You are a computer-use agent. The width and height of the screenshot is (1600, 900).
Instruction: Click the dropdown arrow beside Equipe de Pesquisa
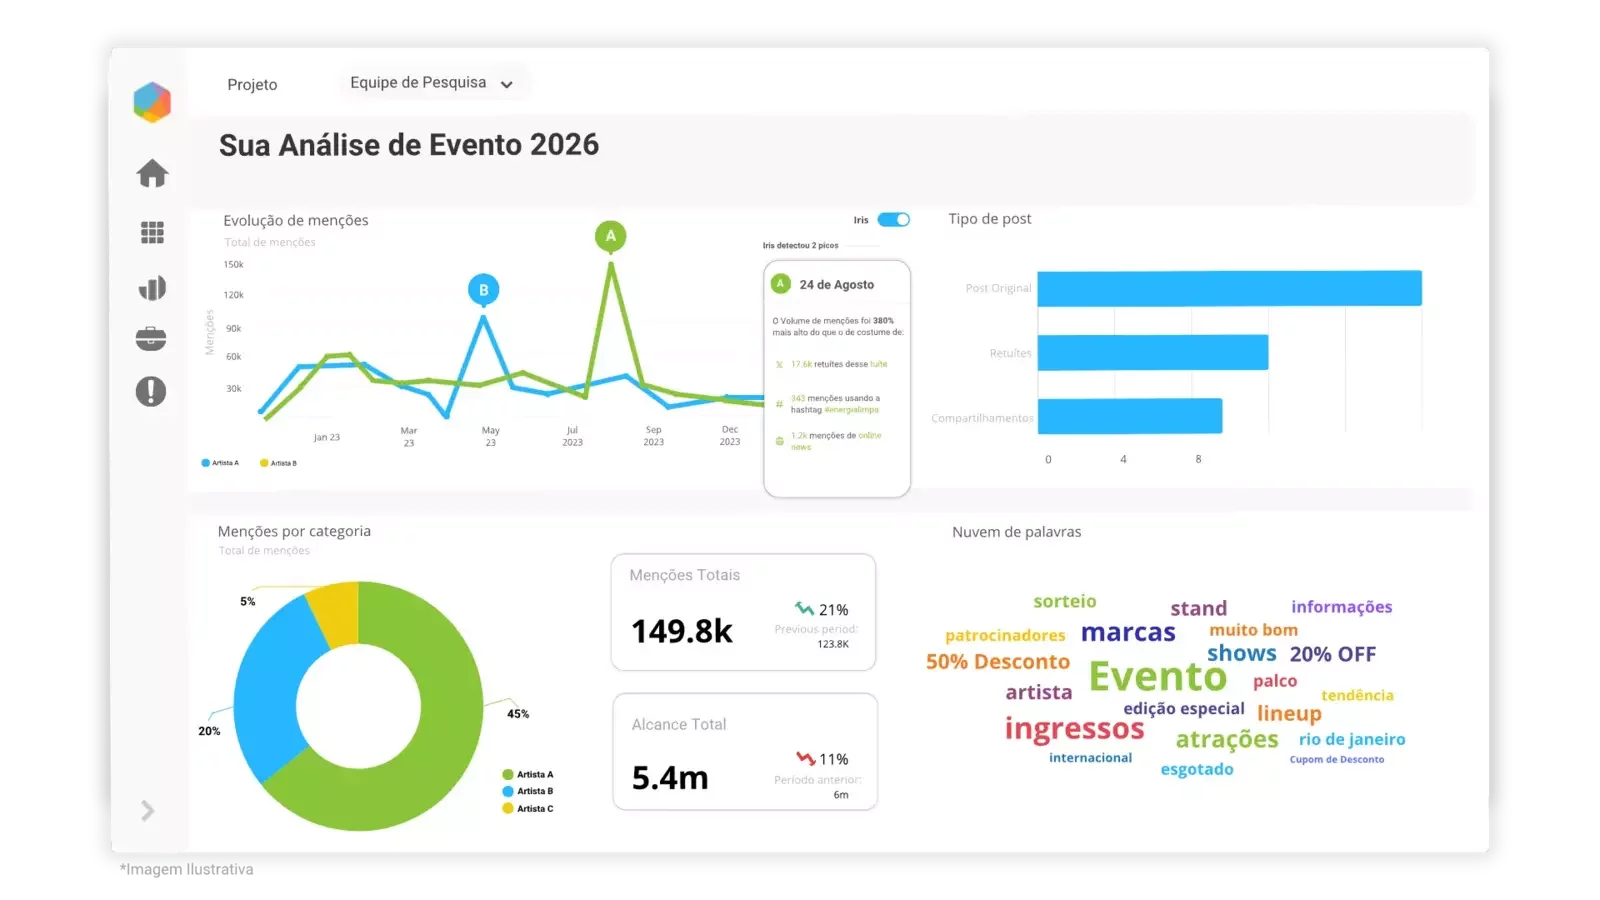[x=507, y=85]
